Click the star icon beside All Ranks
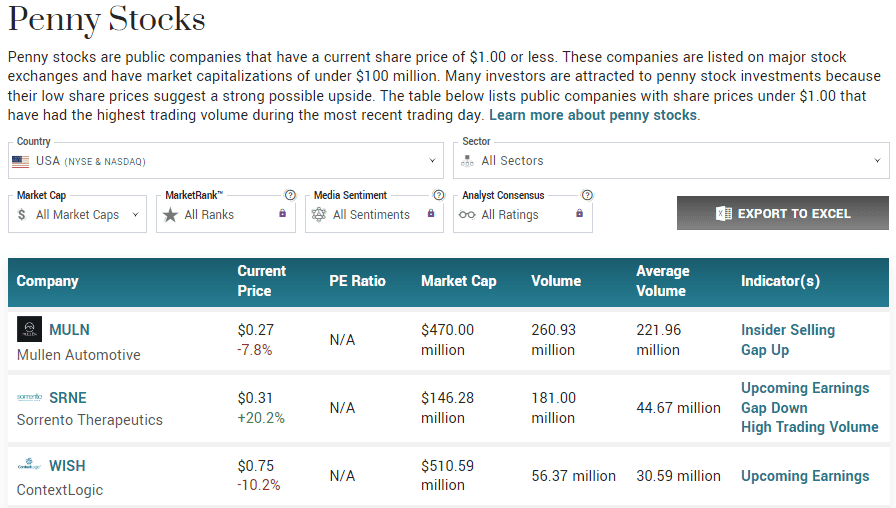The height and width of the screenshot is (508, 896). pyautogui.click(x=170, y=215)
